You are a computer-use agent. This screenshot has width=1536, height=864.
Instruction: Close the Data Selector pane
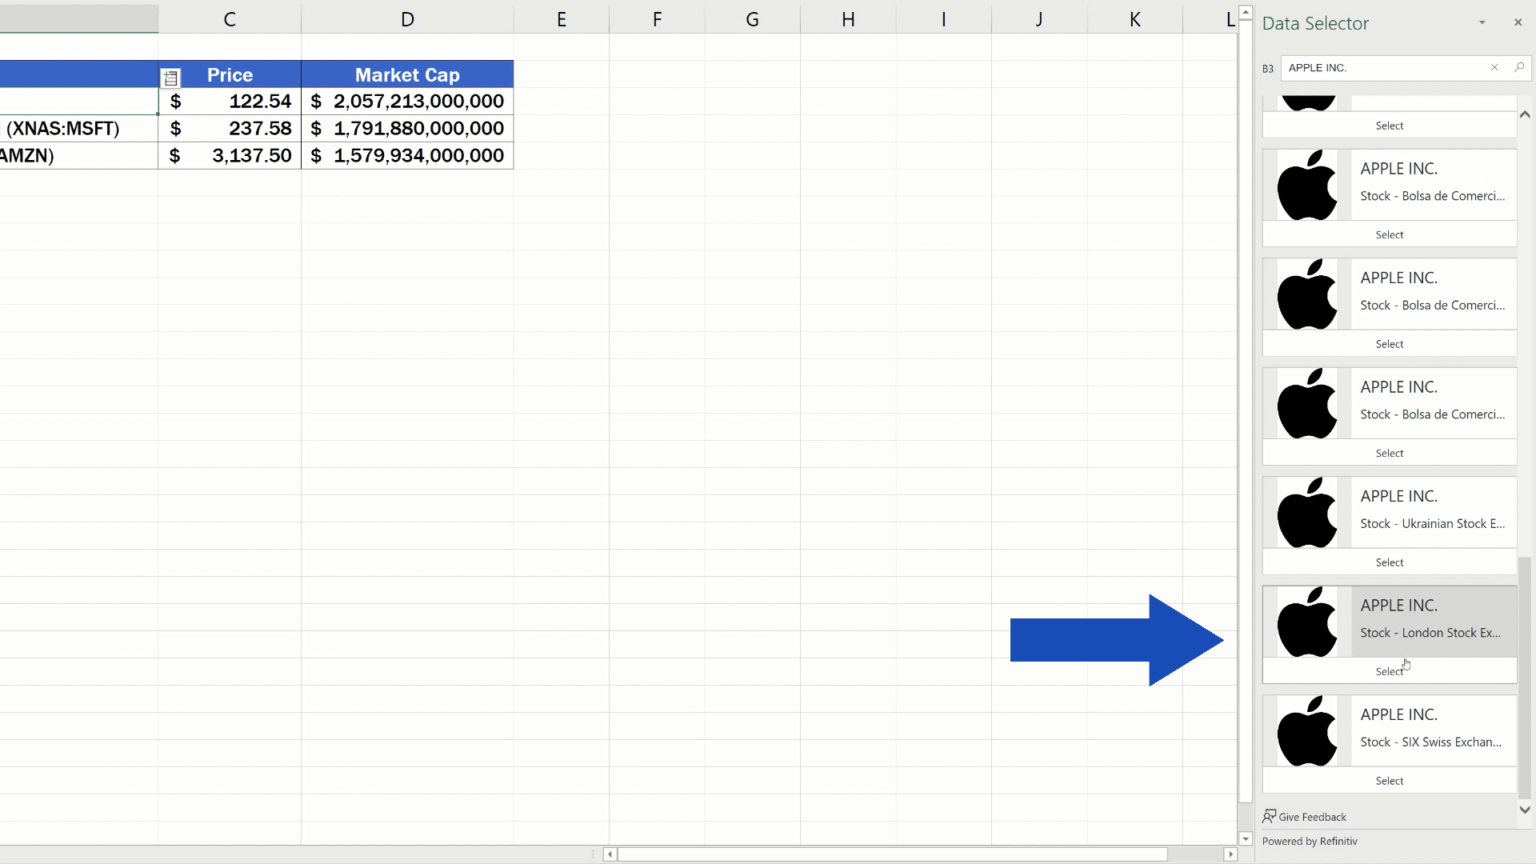(1518, 22)
